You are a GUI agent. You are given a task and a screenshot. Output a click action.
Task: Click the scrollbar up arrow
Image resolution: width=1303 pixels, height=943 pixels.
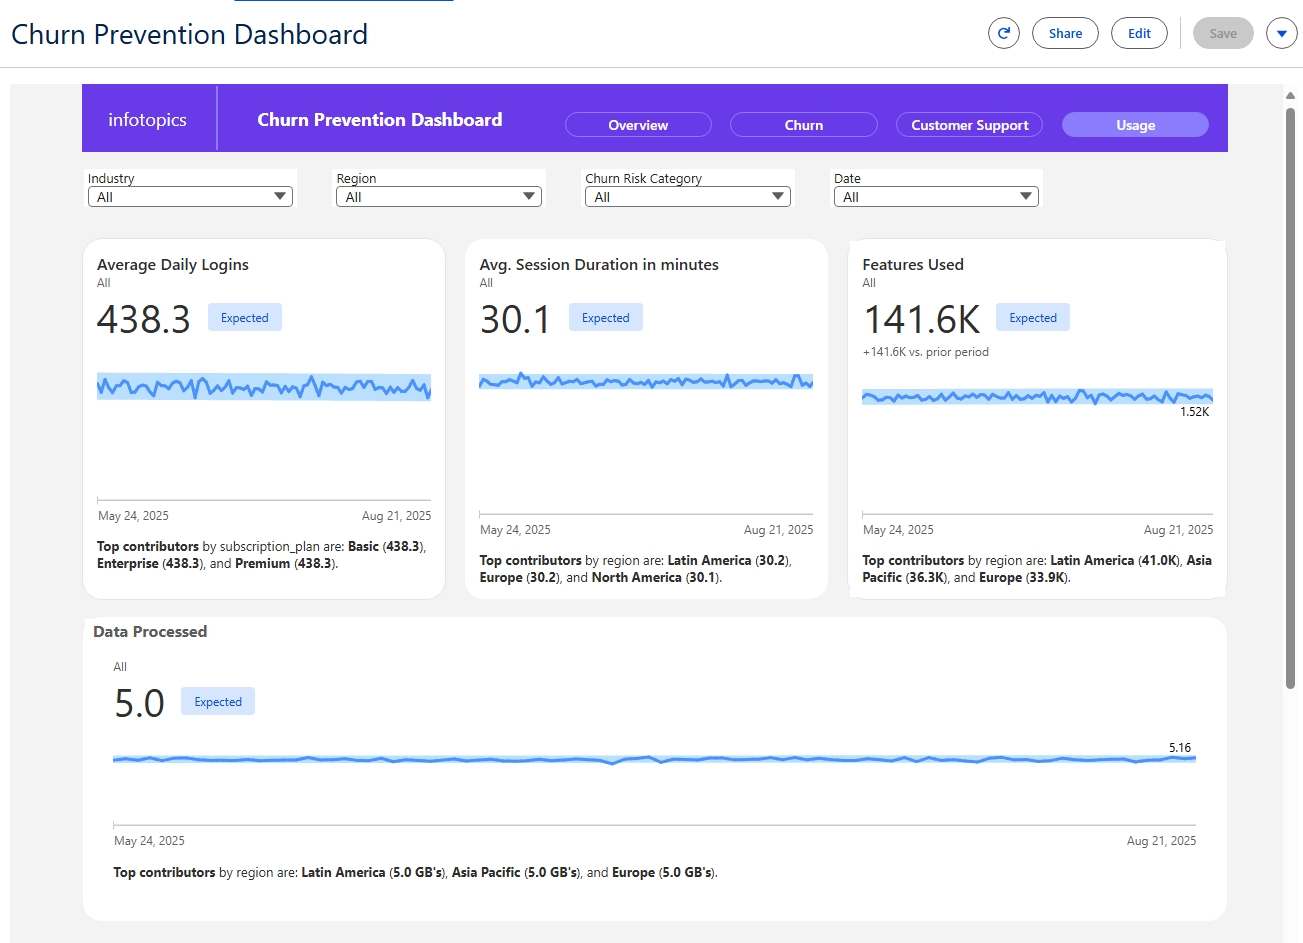pos(1290,96)
